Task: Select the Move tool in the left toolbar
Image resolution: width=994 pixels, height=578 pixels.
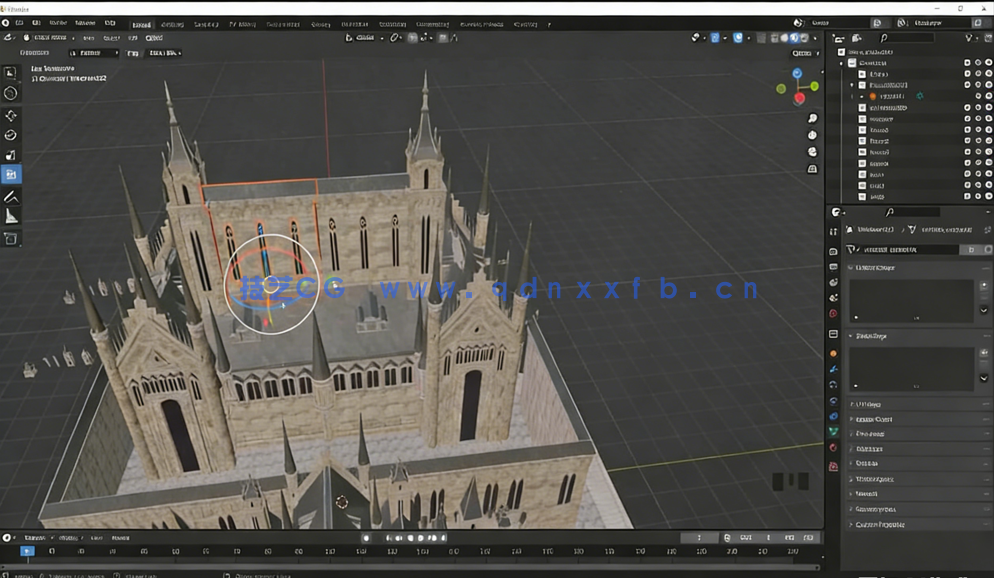Action: 10,114
